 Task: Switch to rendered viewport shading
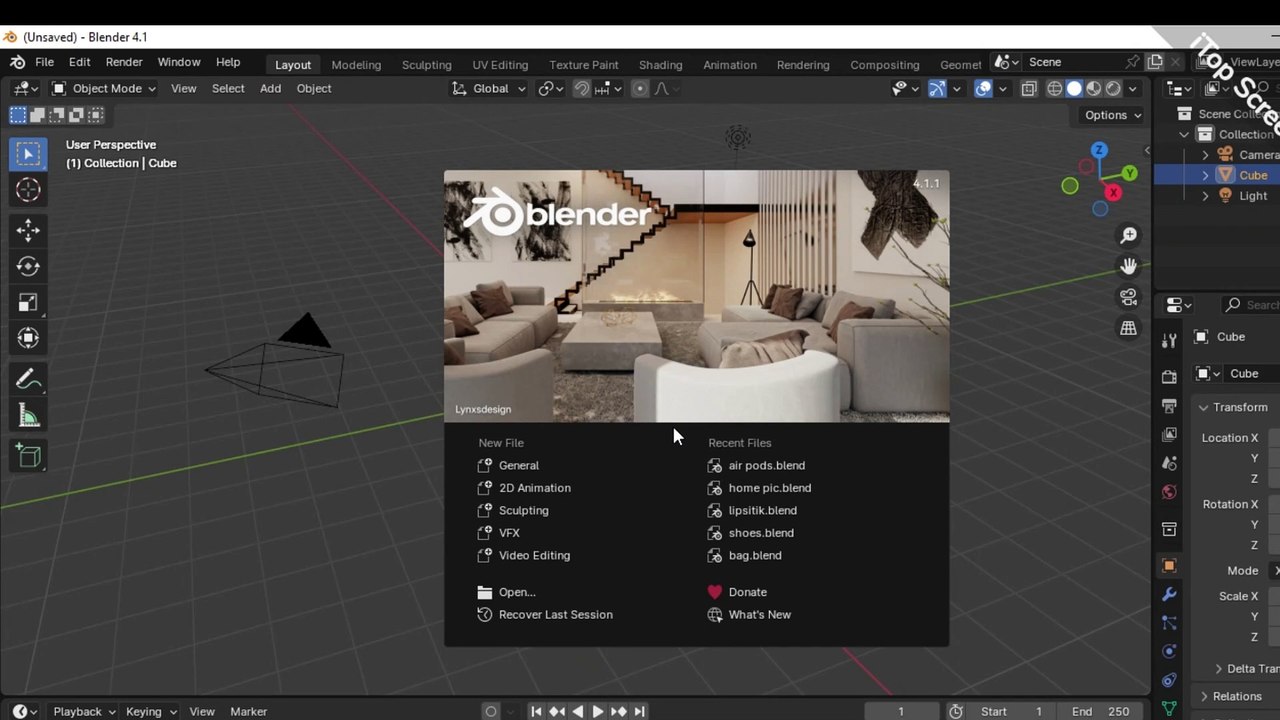(1113, 89)
